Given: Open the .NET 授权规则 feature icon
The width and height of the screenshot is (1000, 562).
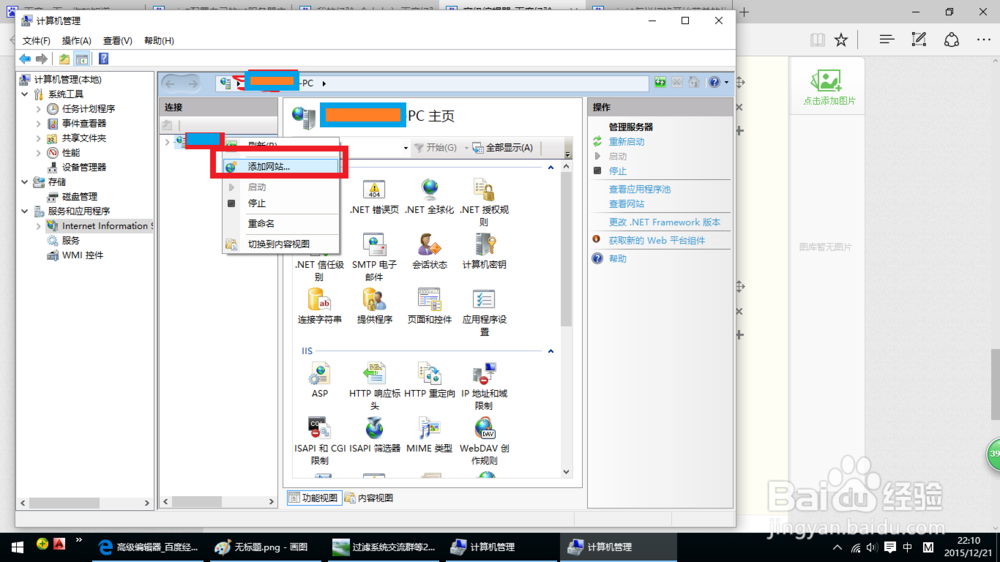Looking at the screenshot, I should click(484, 202).
